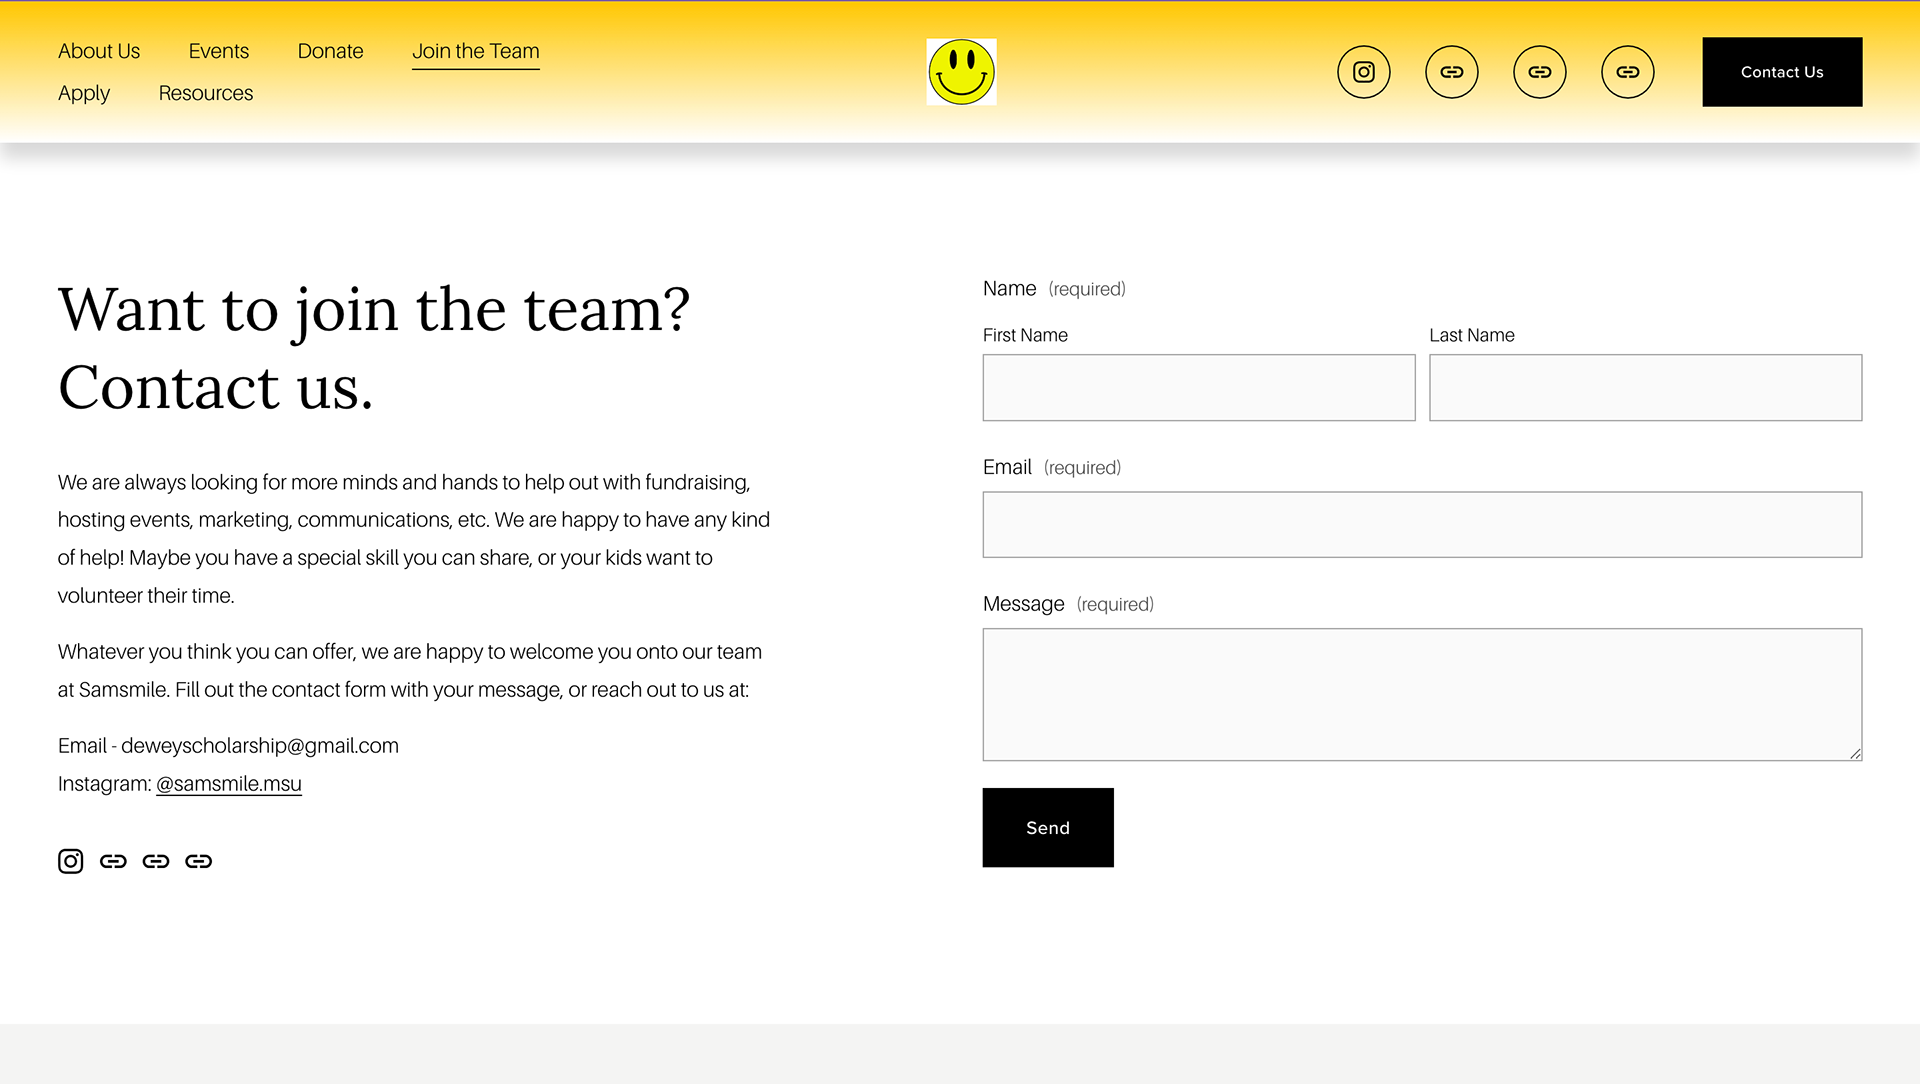Go to Resources in the navigation

(x=206, y=93)
